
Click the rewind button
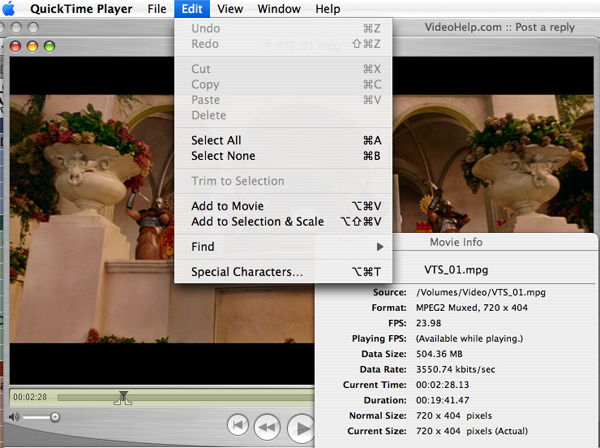tap(267, 427)
